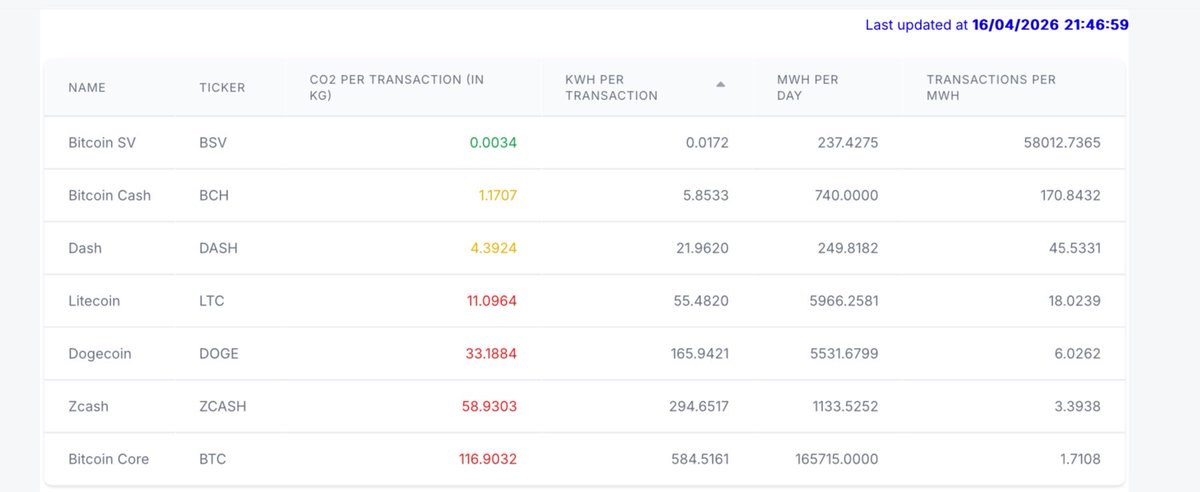Click the KWH value 584.5161
The image size is (1200, 492).
[699, 460]
